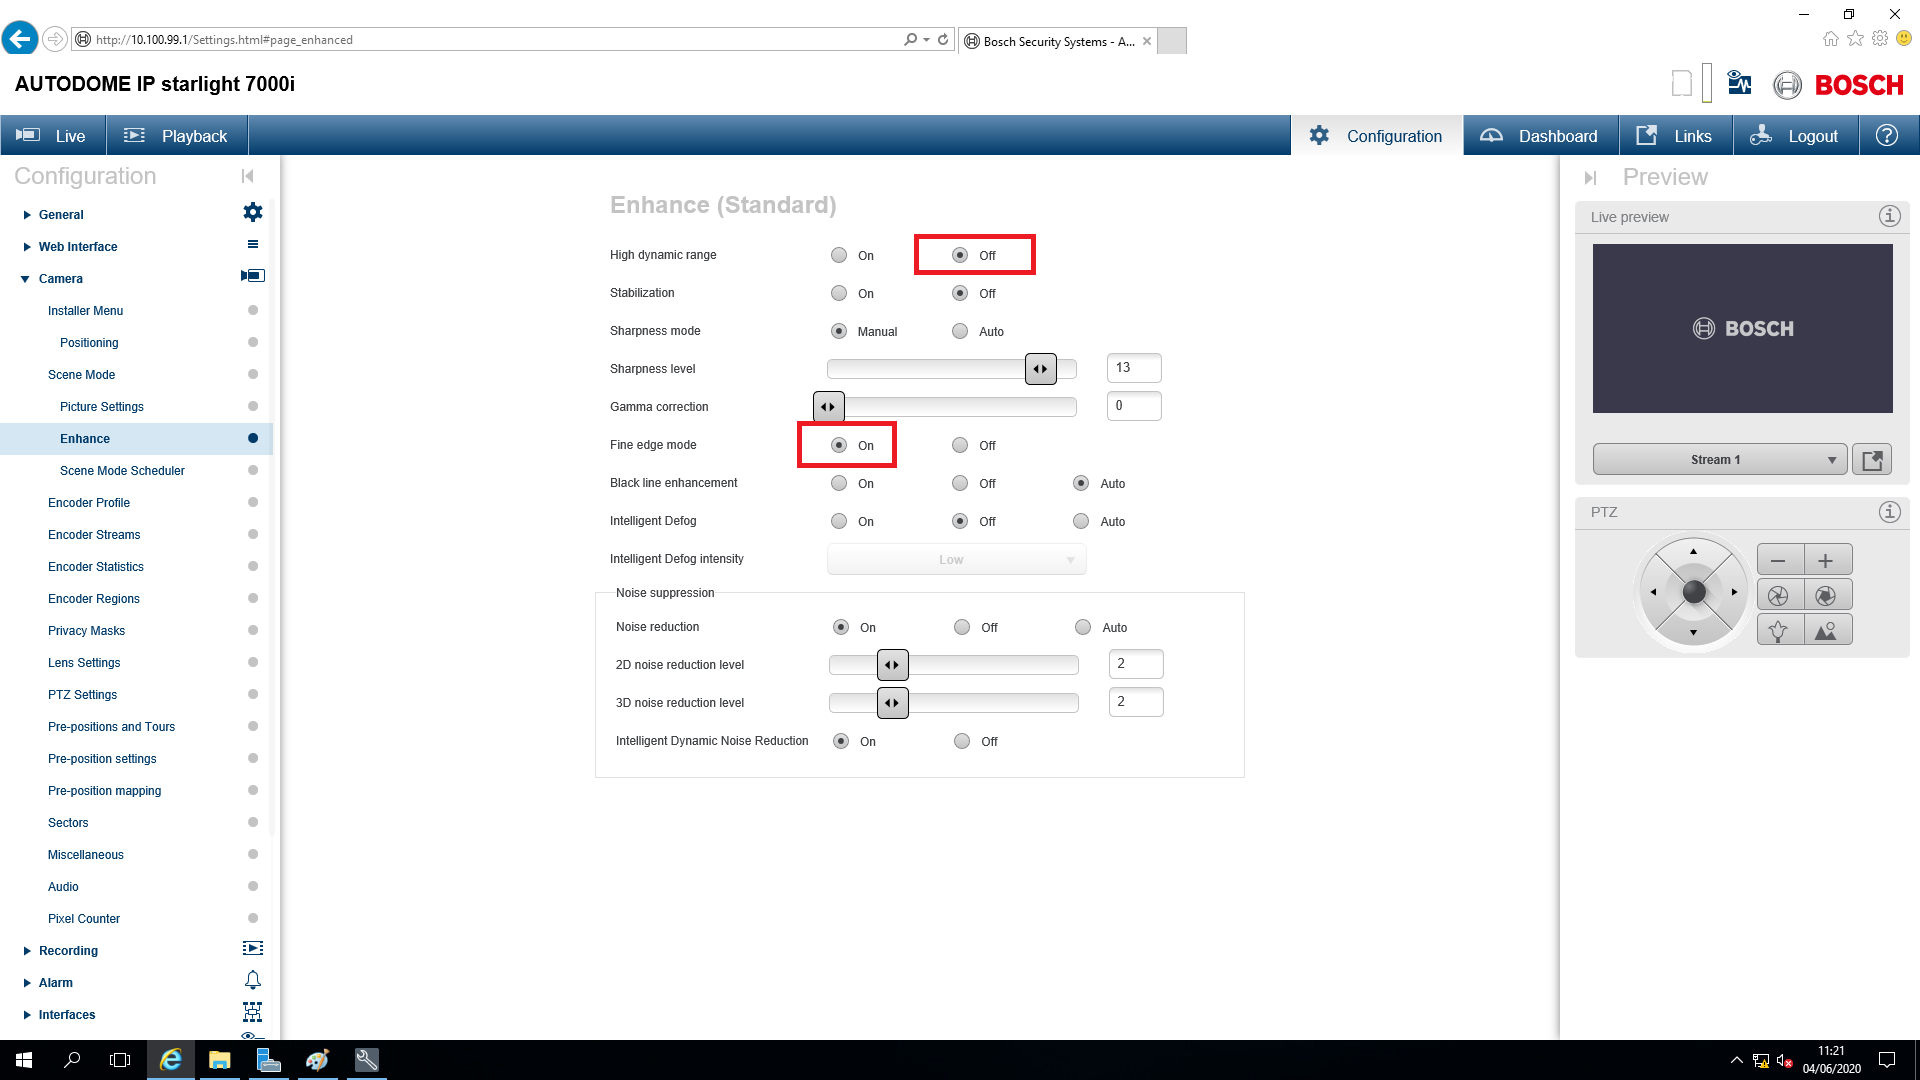Image resolution: width=1920 pixels, height=1080 pixels.
Task: Click the iris open icon in PTZ panel
Action: tap(1778, 594)
